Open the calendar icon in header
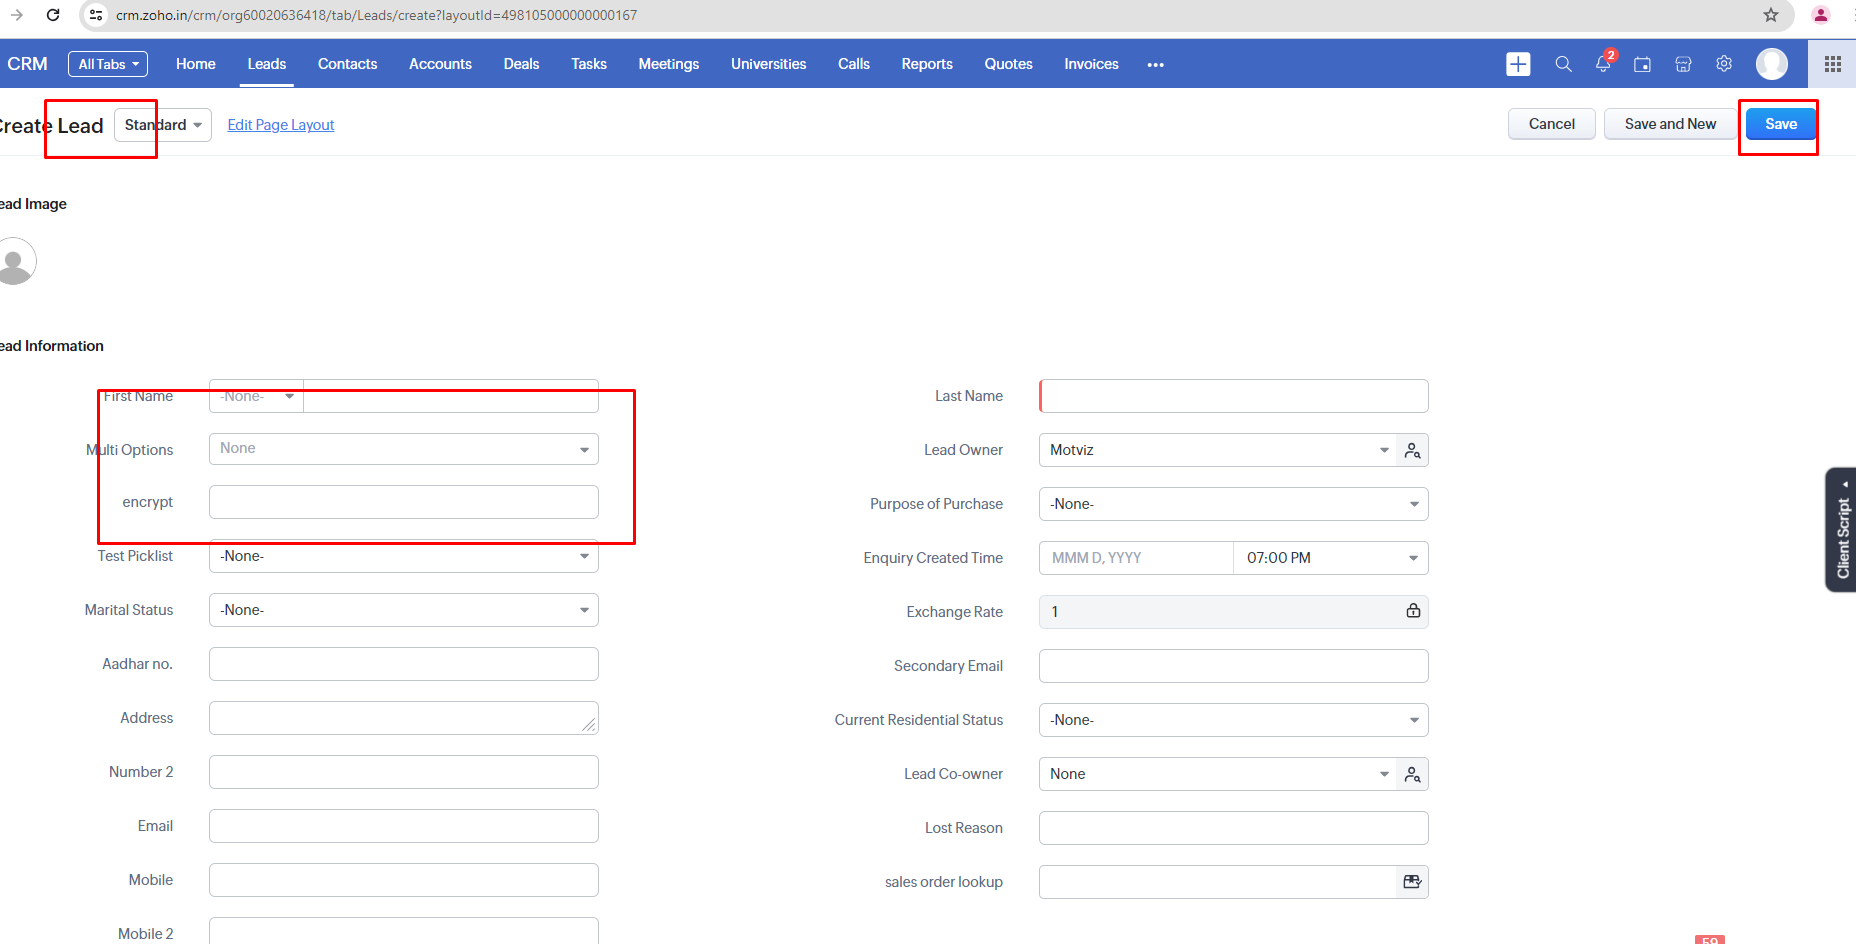1856x944 pixels. click(x=1642, y=64)
